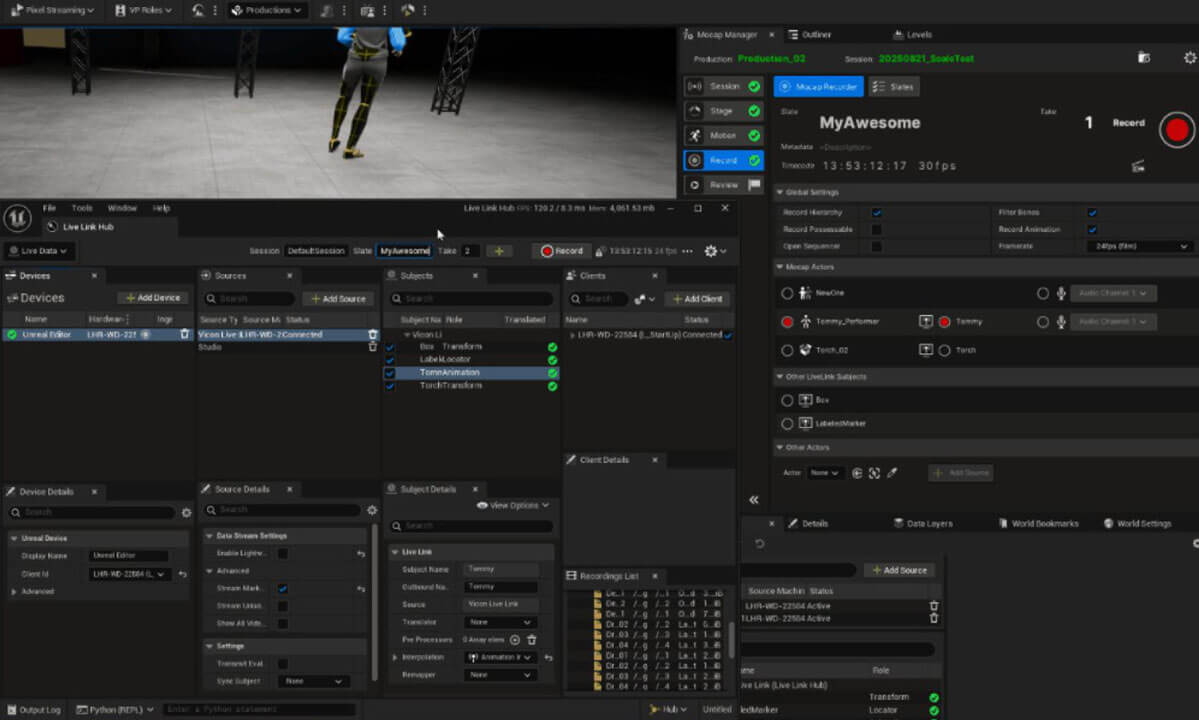
Task: Toggle the Record Possessable checkbox
Action: [x=876, y=229]
